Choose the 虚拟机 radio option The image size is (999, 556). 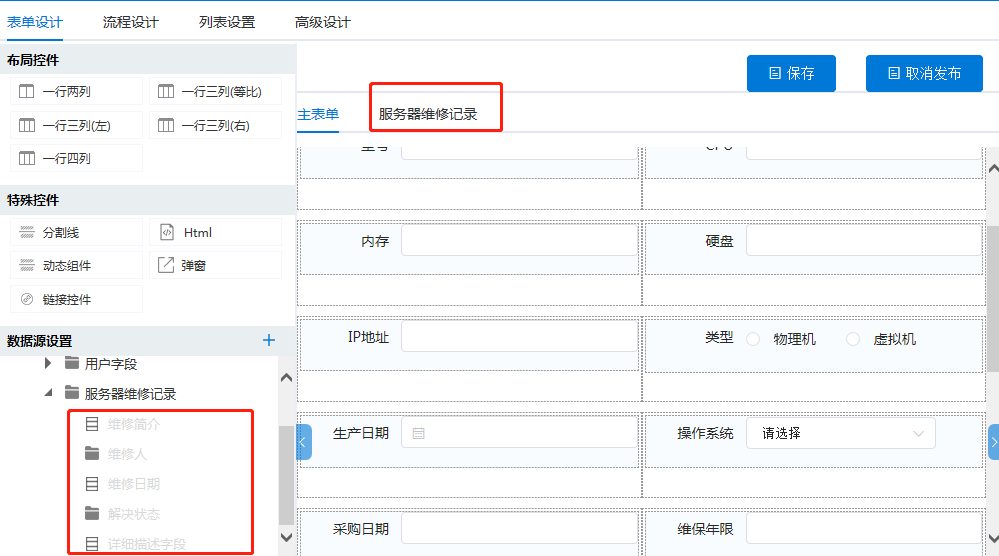853,339
